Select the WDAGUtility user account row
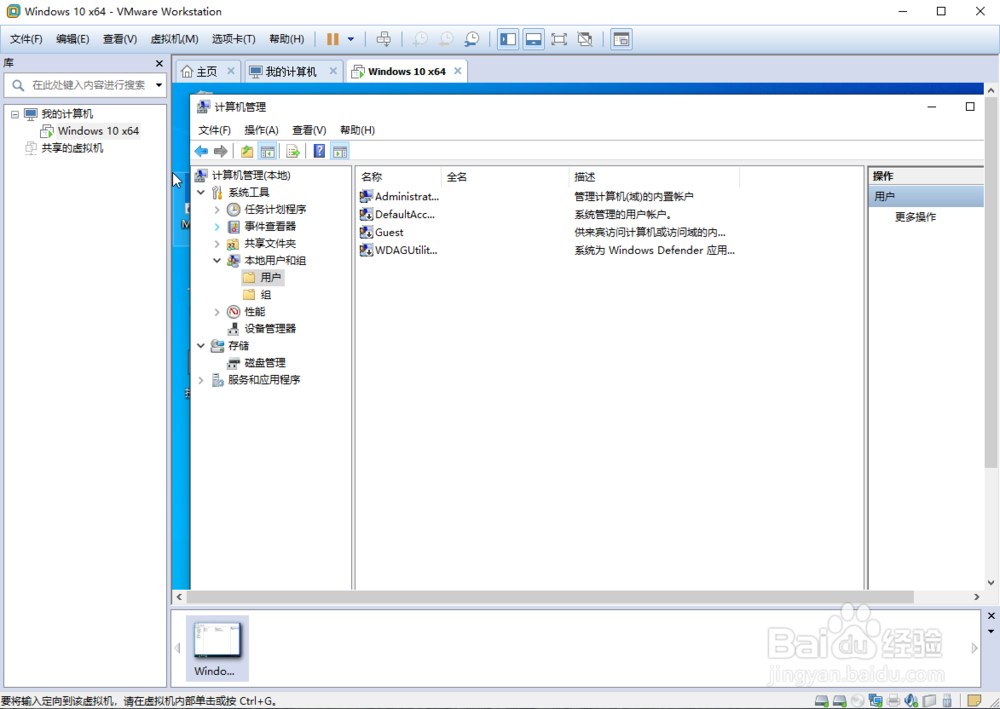Screen dimensions: 1000x709 pos(399,250)
